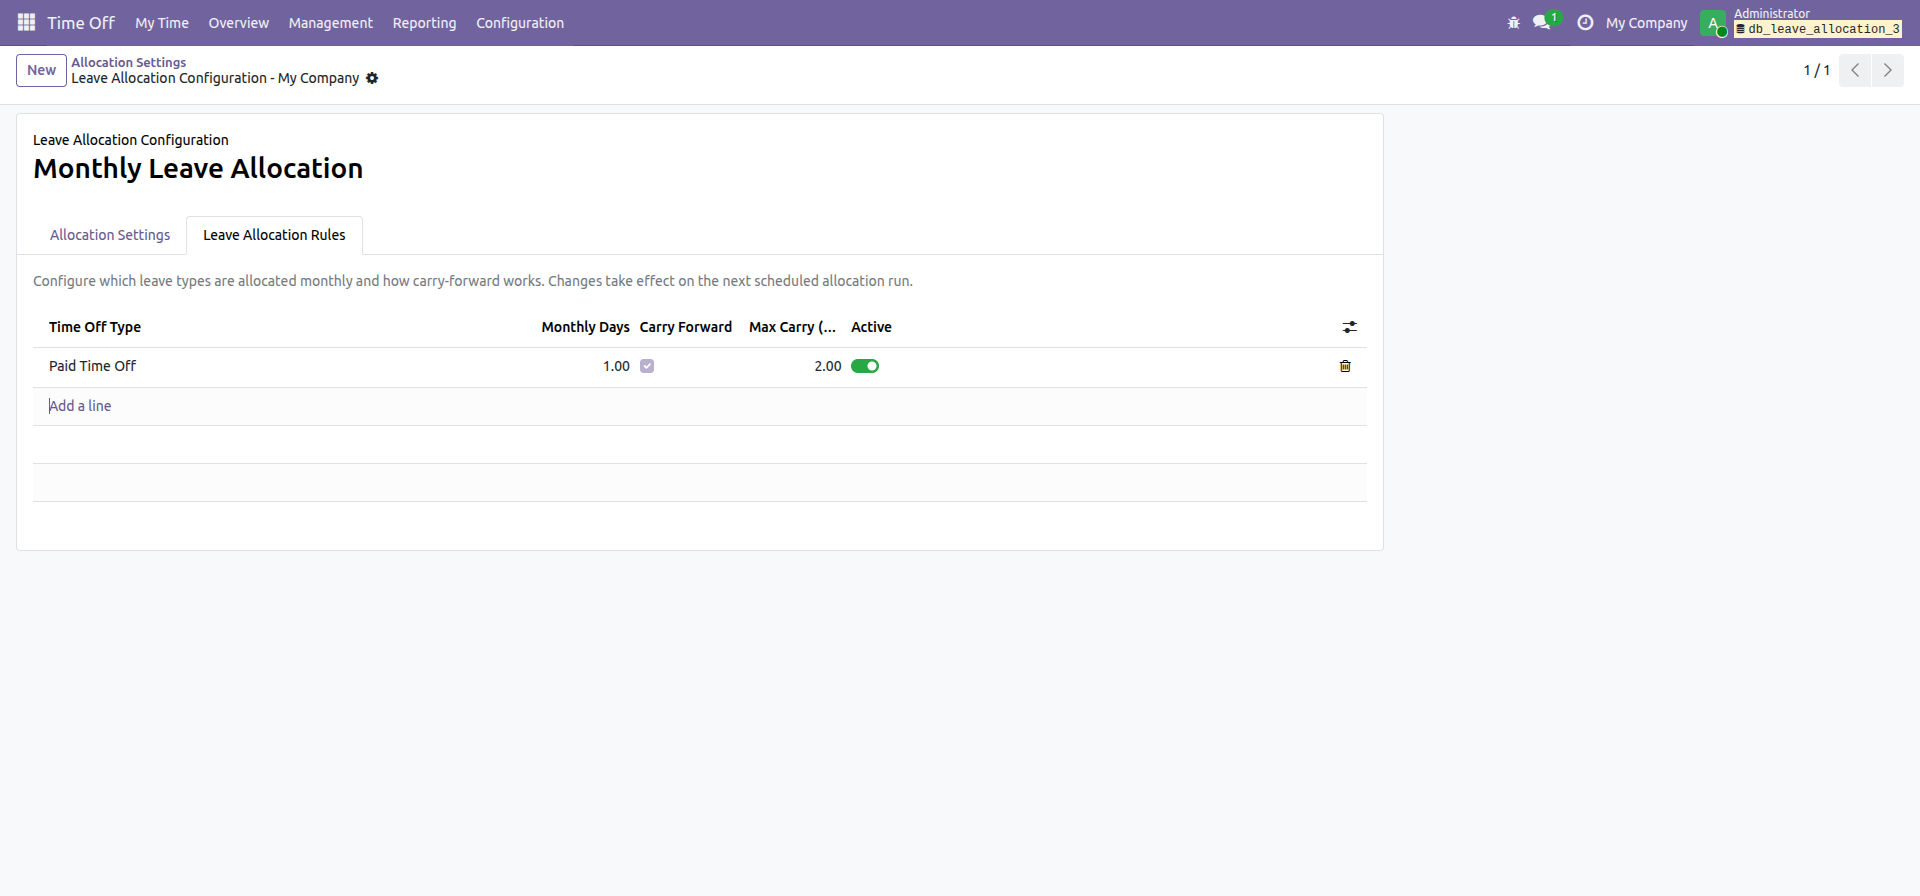Switch to Allocation Settings tab
The width and height of the screenshot is (1920, 896).
click(110, 235)
